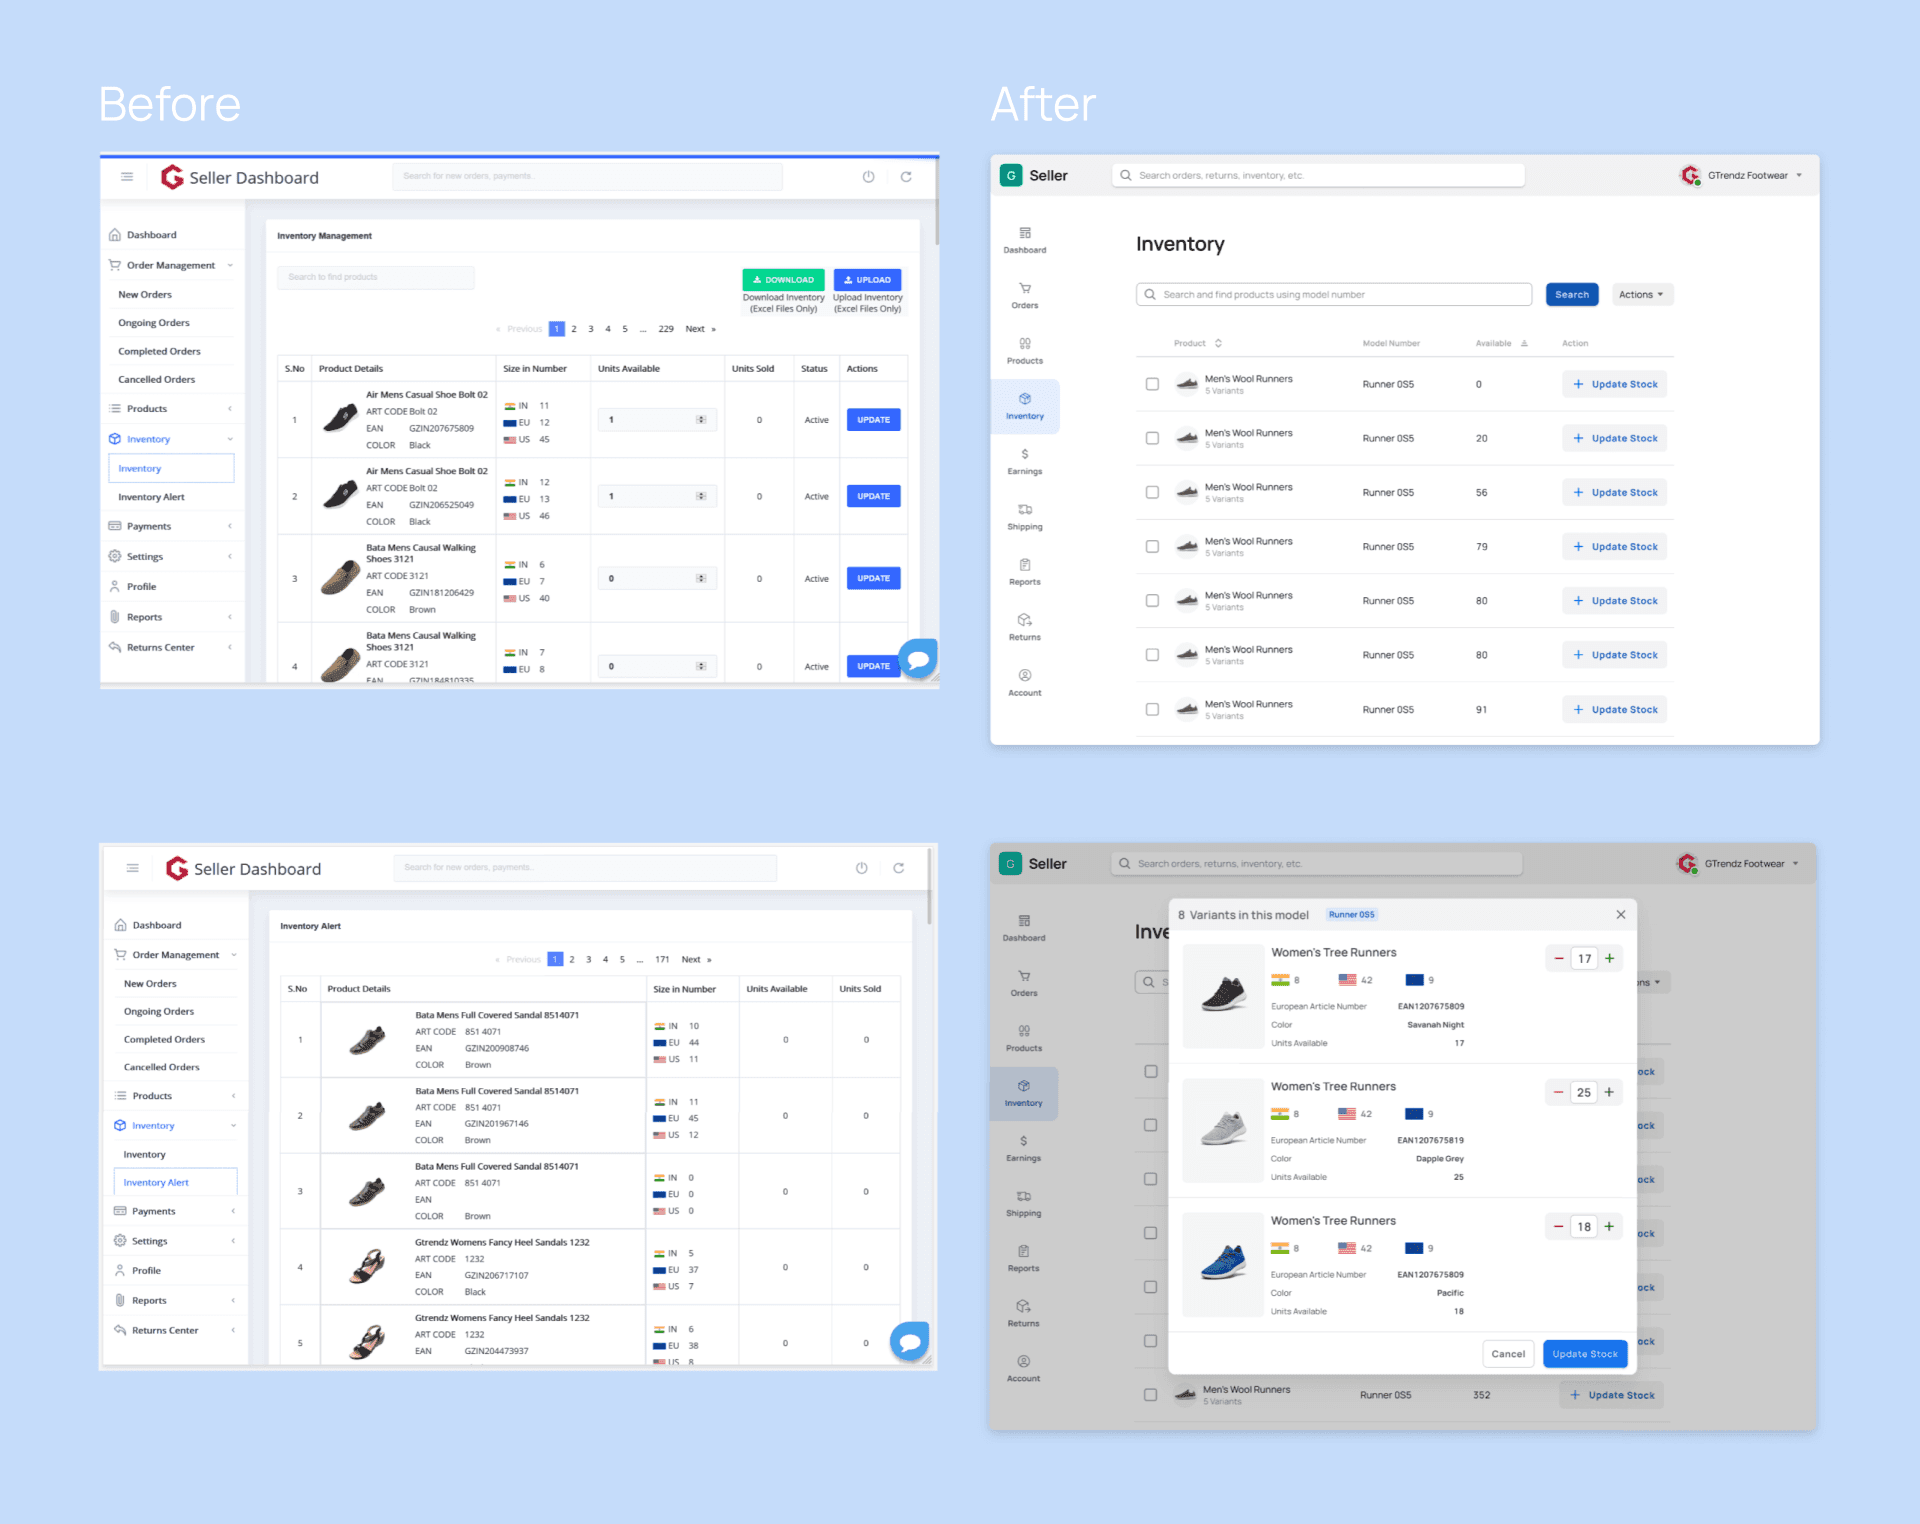Click the Shipping truck icon in the After sidebar
This screenshot has width=1920, height=1524.
1025,510
